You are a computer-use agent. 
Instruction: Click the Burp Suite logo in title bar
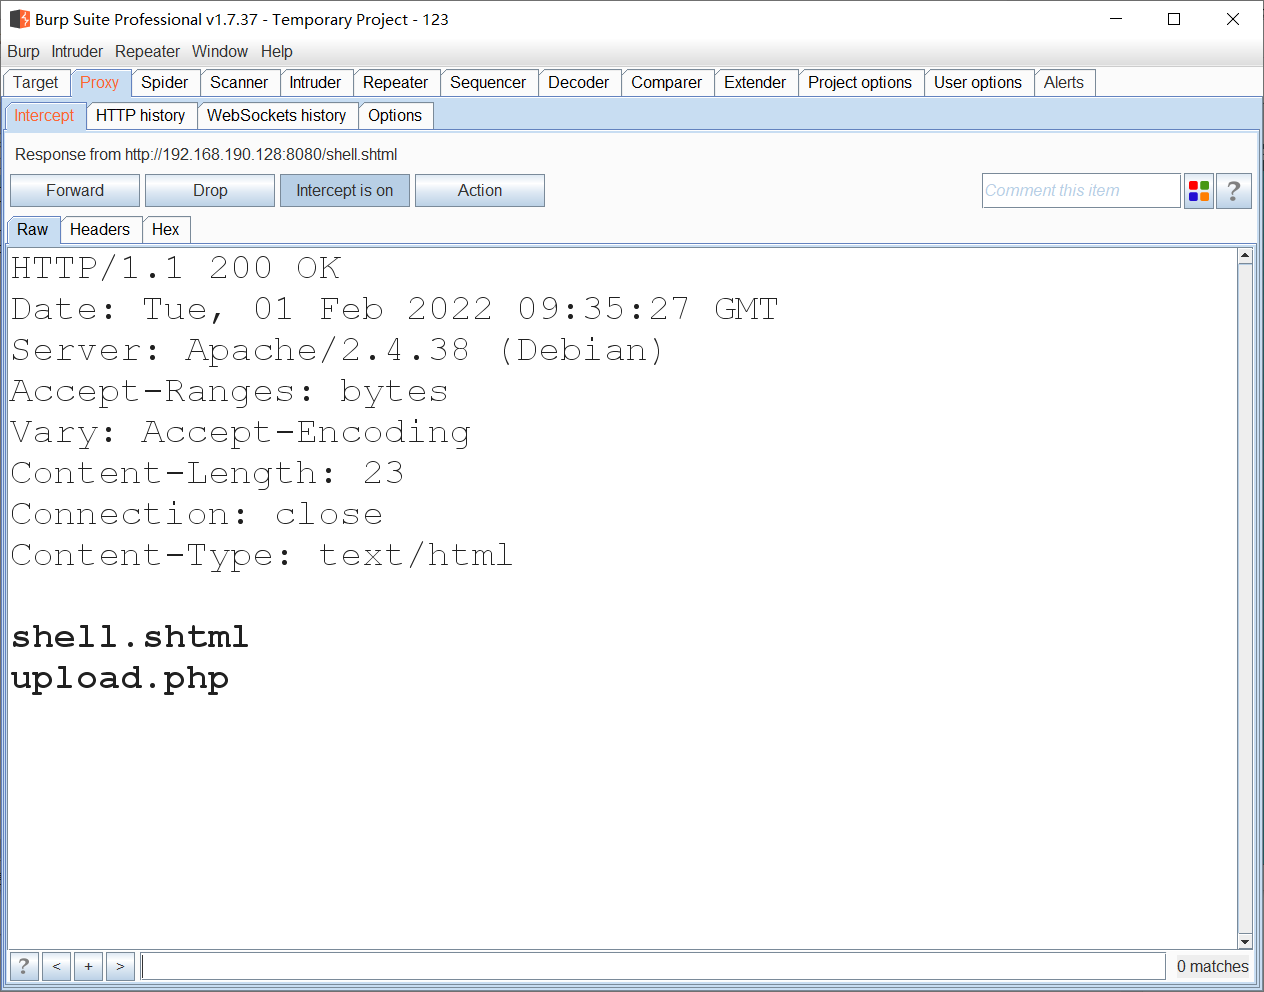[x=19, y=19]
